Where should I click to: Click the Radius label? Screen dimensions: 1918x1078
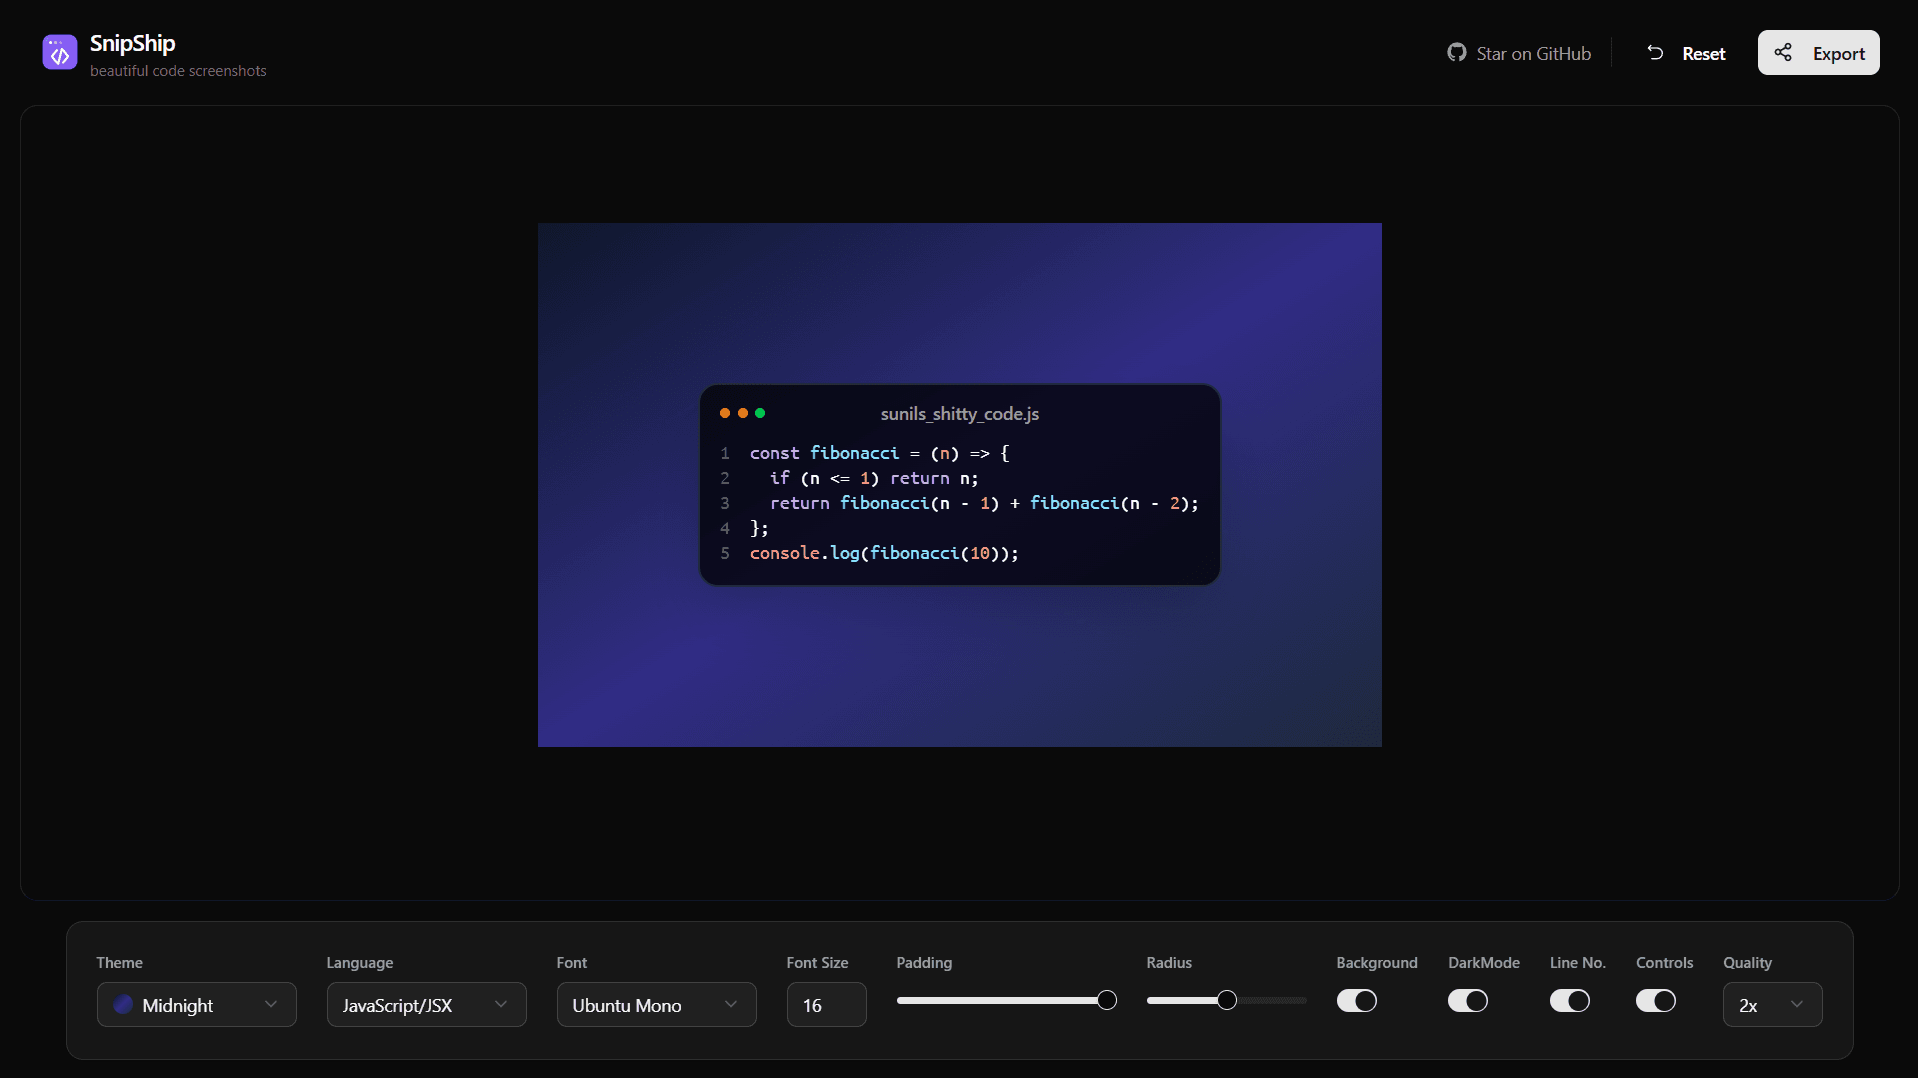click(1169, 963)
